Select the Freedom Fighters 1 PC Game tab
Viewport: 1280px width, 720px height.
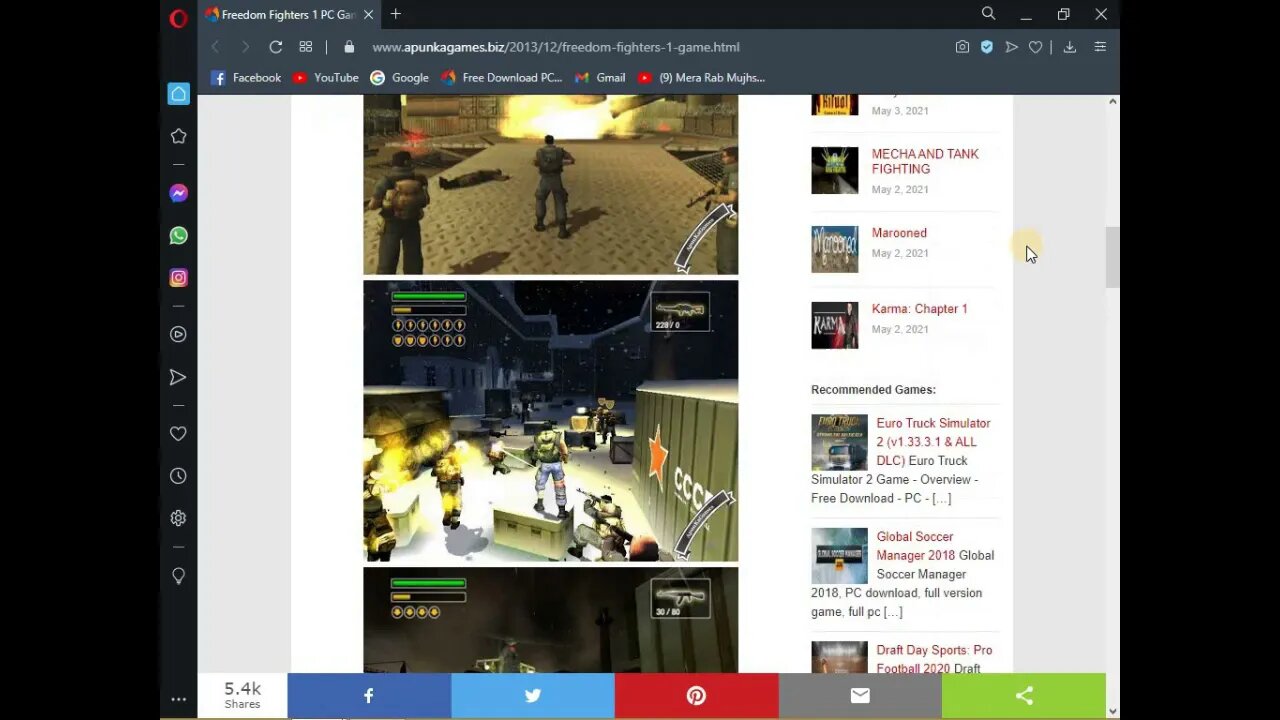click(288, 15)
